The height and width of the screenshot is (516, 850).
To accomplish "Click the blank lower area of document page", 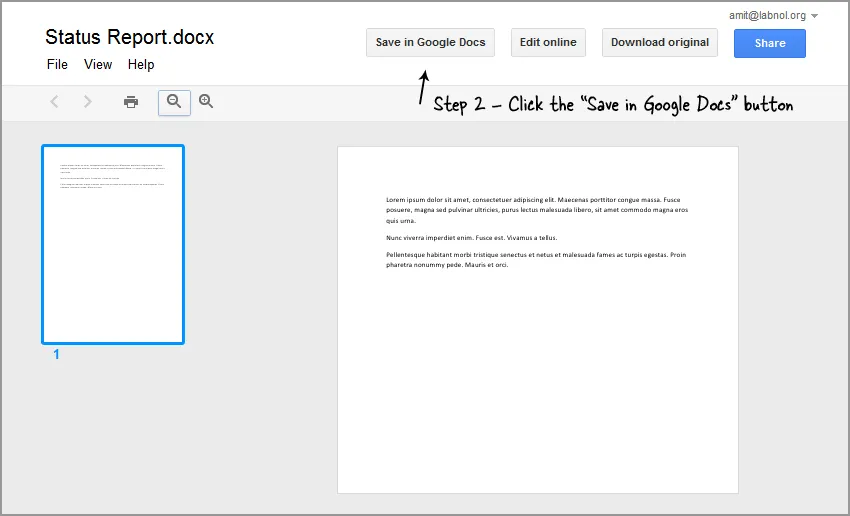I will click(537, 400).
